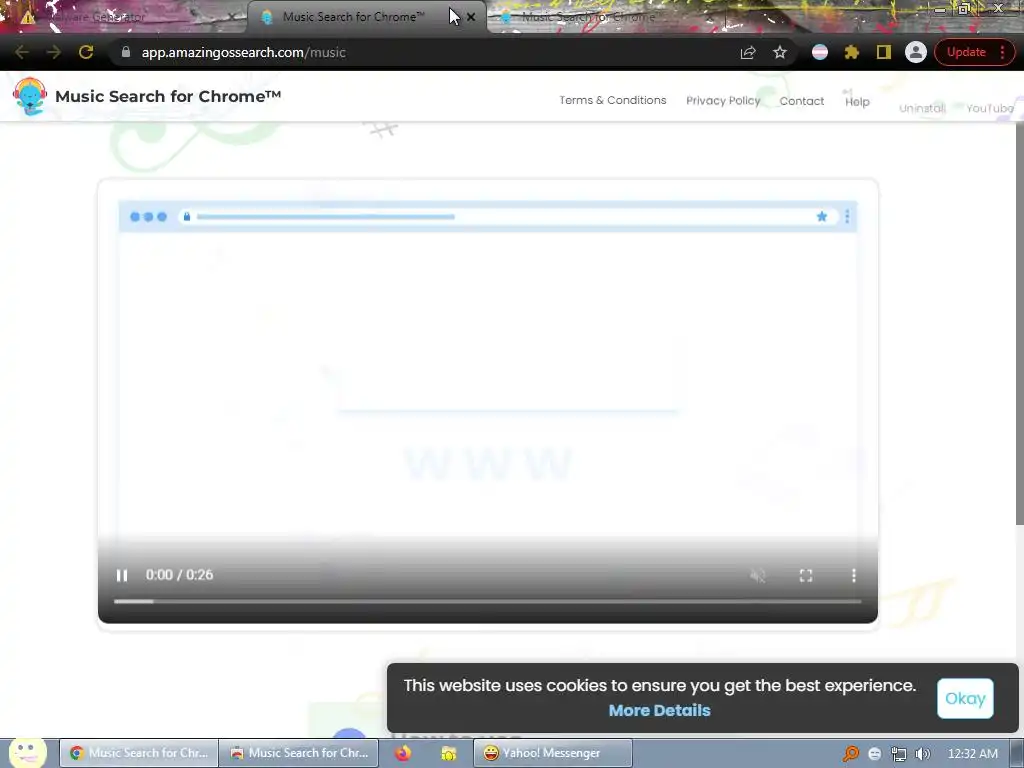The height and width of the screenshot is (768, 1024).
Task: Open the folder icon in taskbar
Action: tap(449, 754)
